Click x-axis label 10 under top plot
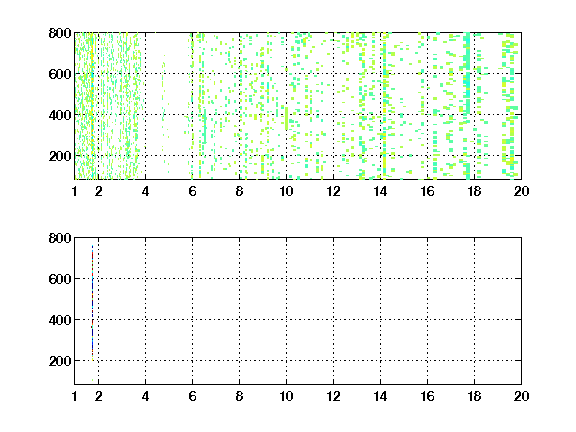The width and height of the screenshot is (576, 432). [x=286, y=191]
